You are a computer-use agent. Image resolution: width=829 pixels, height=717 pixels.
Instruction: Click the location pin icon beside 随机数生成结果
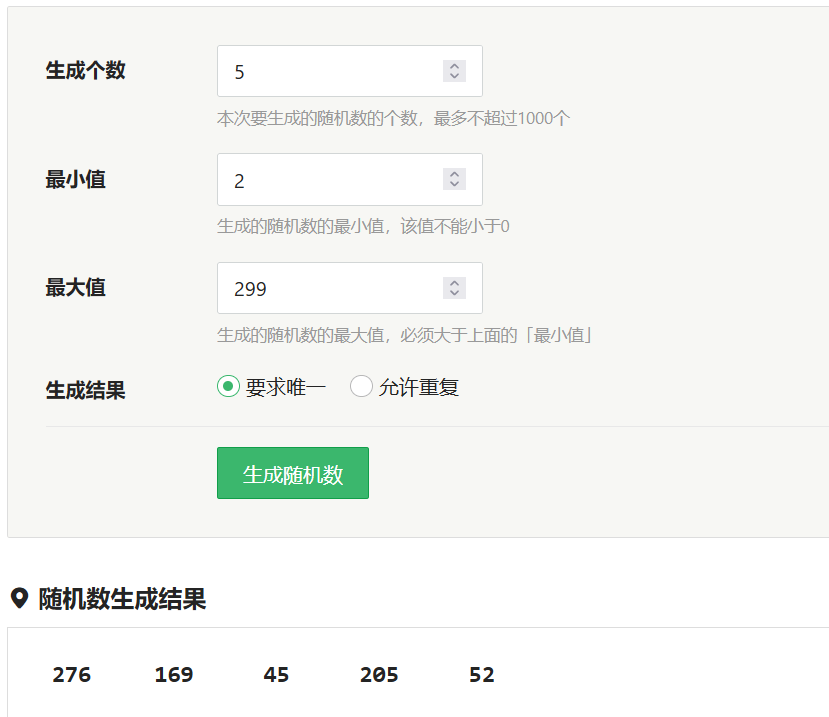pos(20,599)
